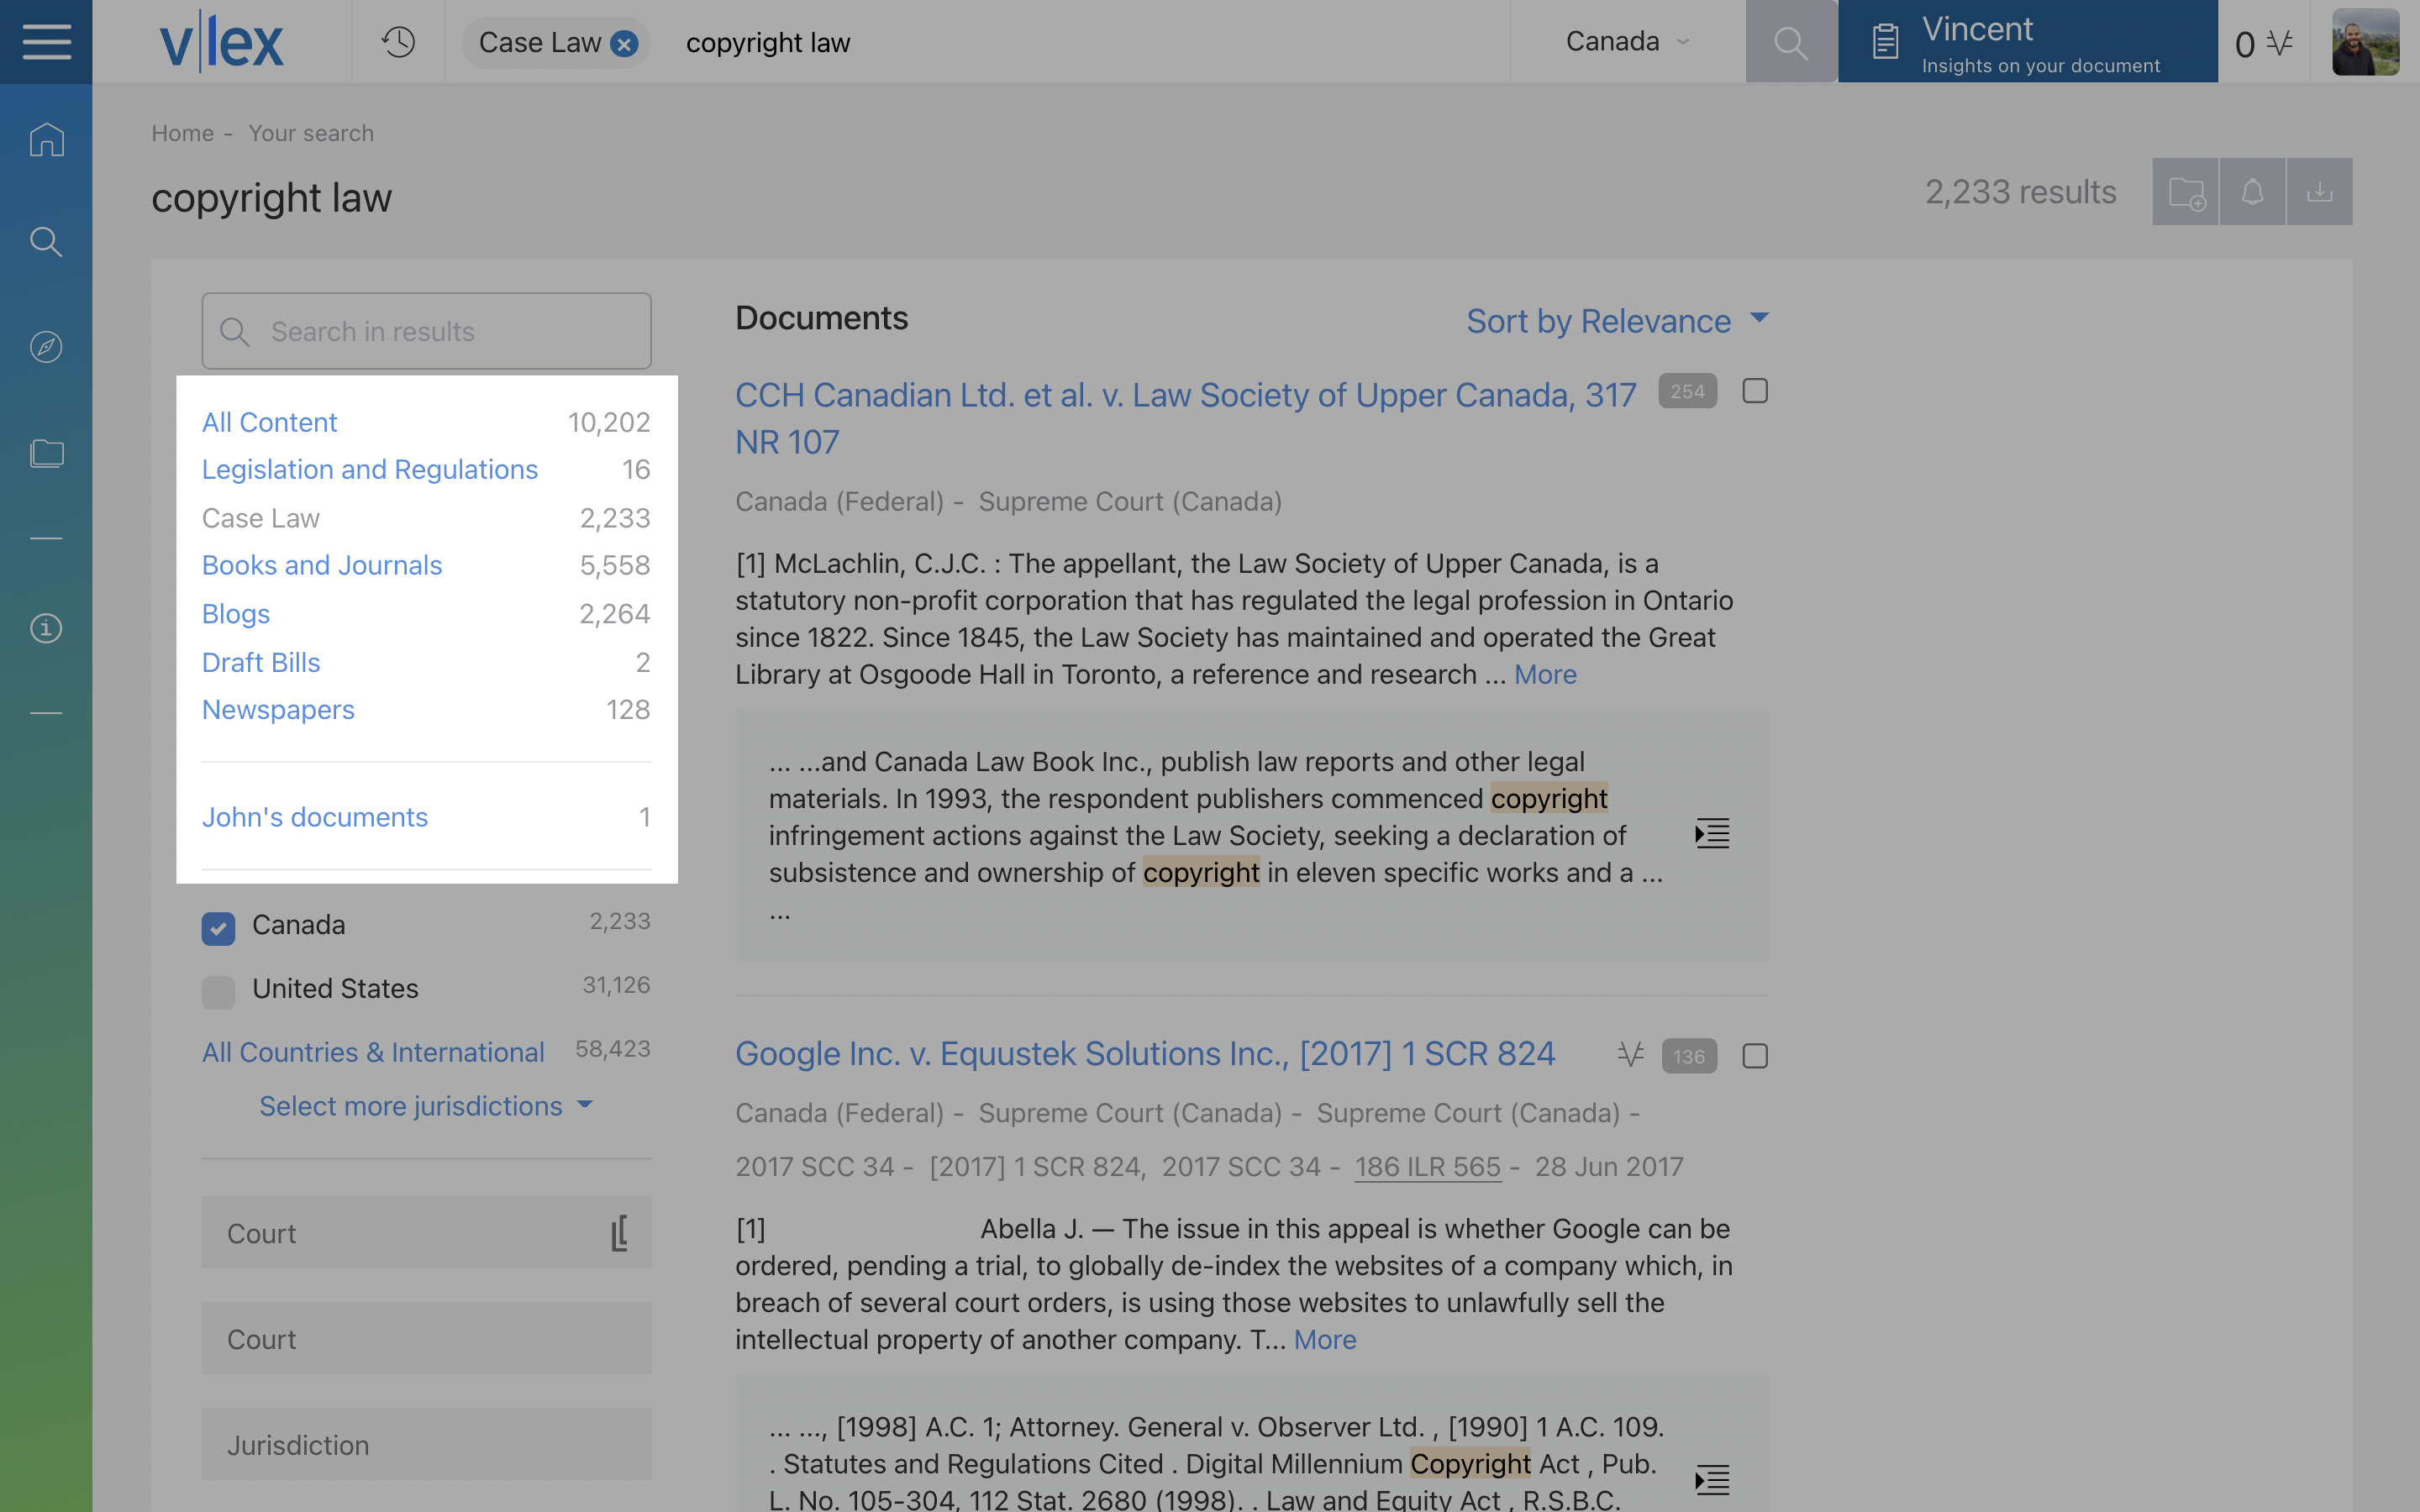Expand the Canada jurisdiction dropdown in header
Image resolution: width=2420 pixels, height=1512 pixels.
[1627, 41]
